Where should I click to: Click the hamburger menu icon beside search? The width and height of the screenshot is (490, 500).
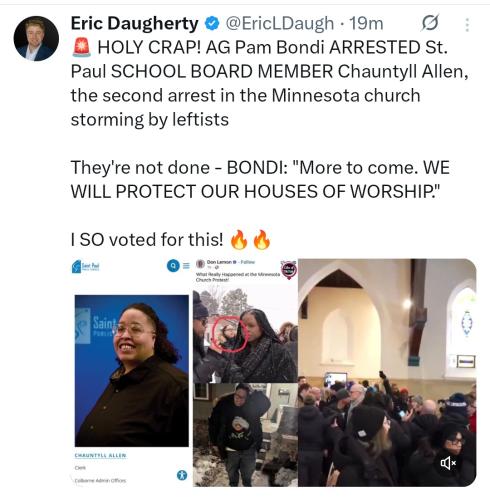point(186,266)
